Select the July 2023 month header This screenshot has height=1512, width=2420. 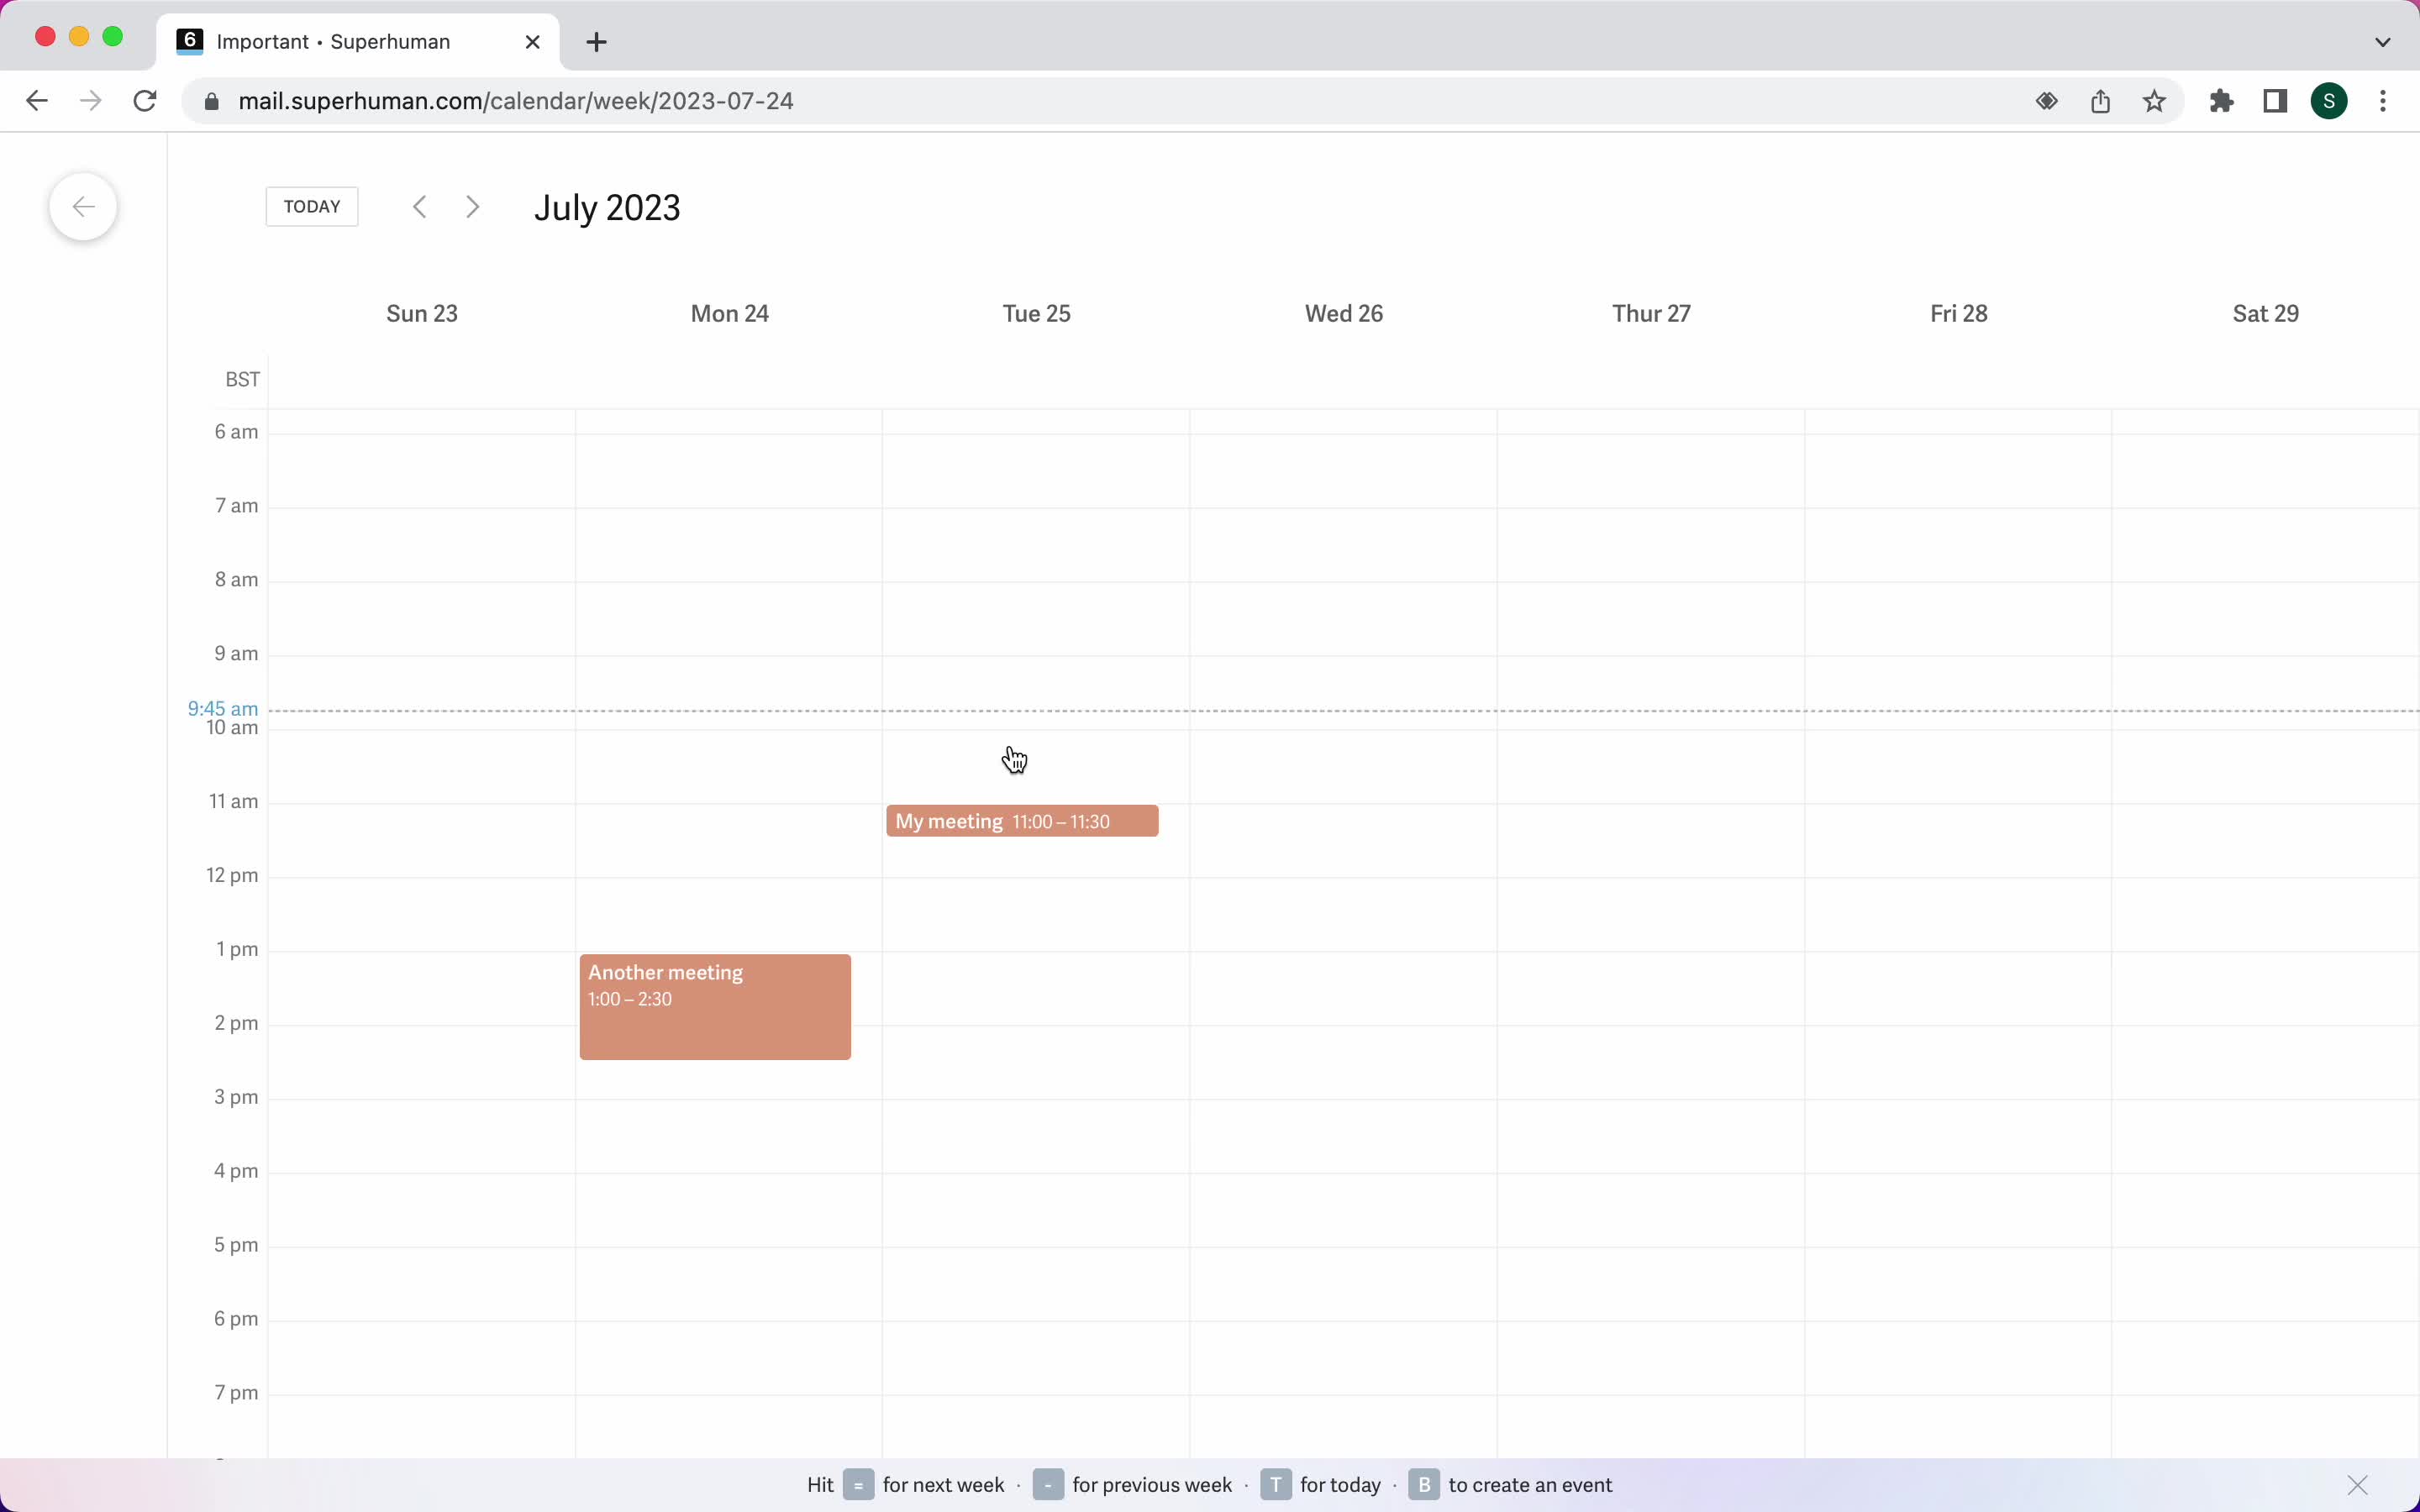click(608, 207)
